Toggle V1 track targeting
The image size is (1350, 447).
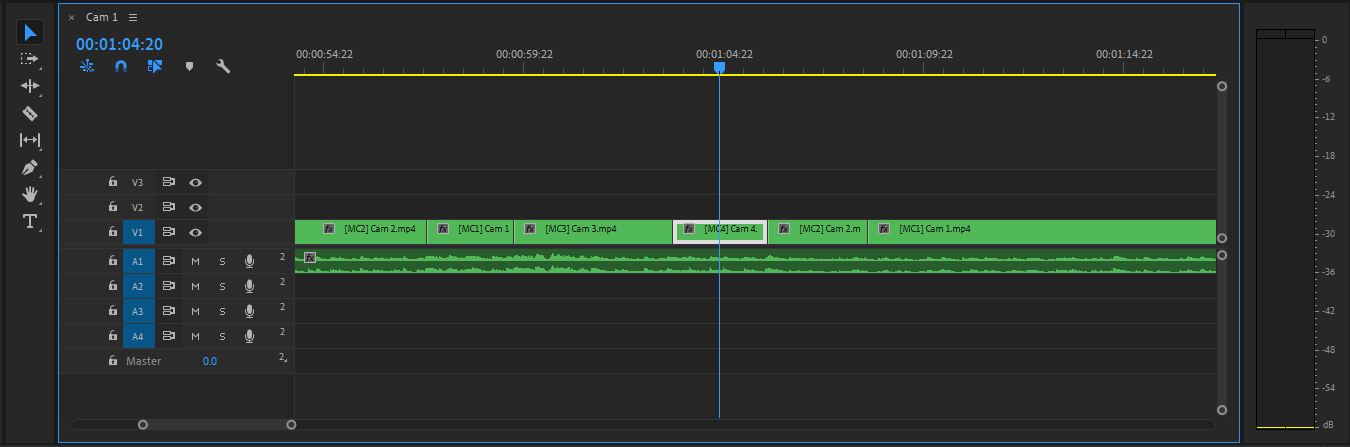pyautogui.click(x=138, y=232)
